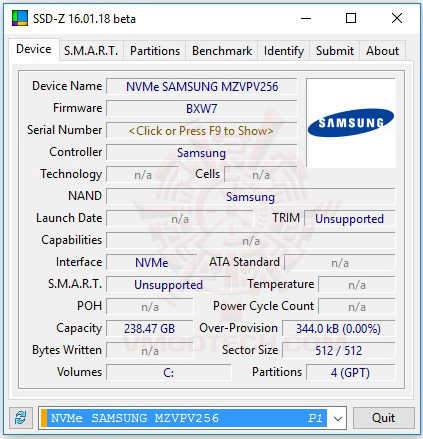Click the Technology n/a field
The height and width of the screenshot is (439, 423).
143,175
